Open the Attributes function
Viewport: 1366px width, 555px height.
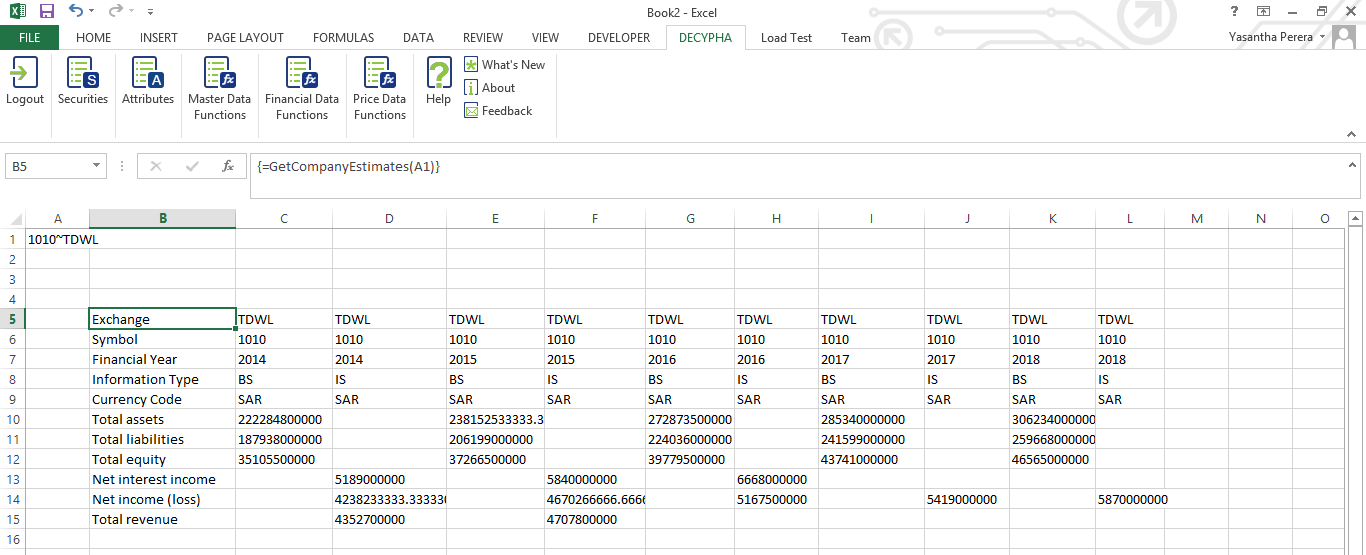pyautogui.click(x=148, y=82)
